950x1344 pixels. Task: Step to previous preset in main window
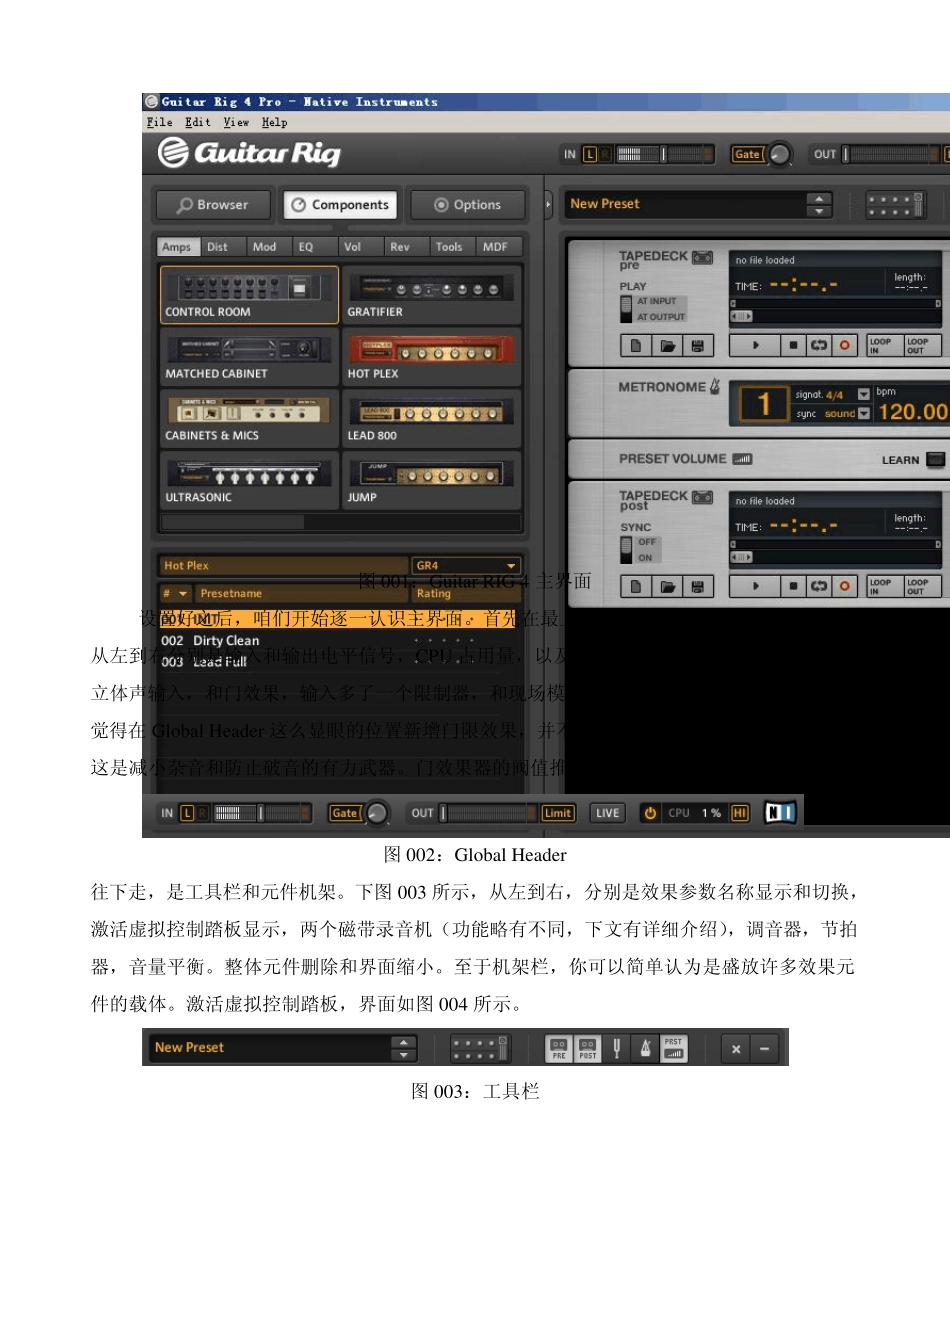(819, 198)
